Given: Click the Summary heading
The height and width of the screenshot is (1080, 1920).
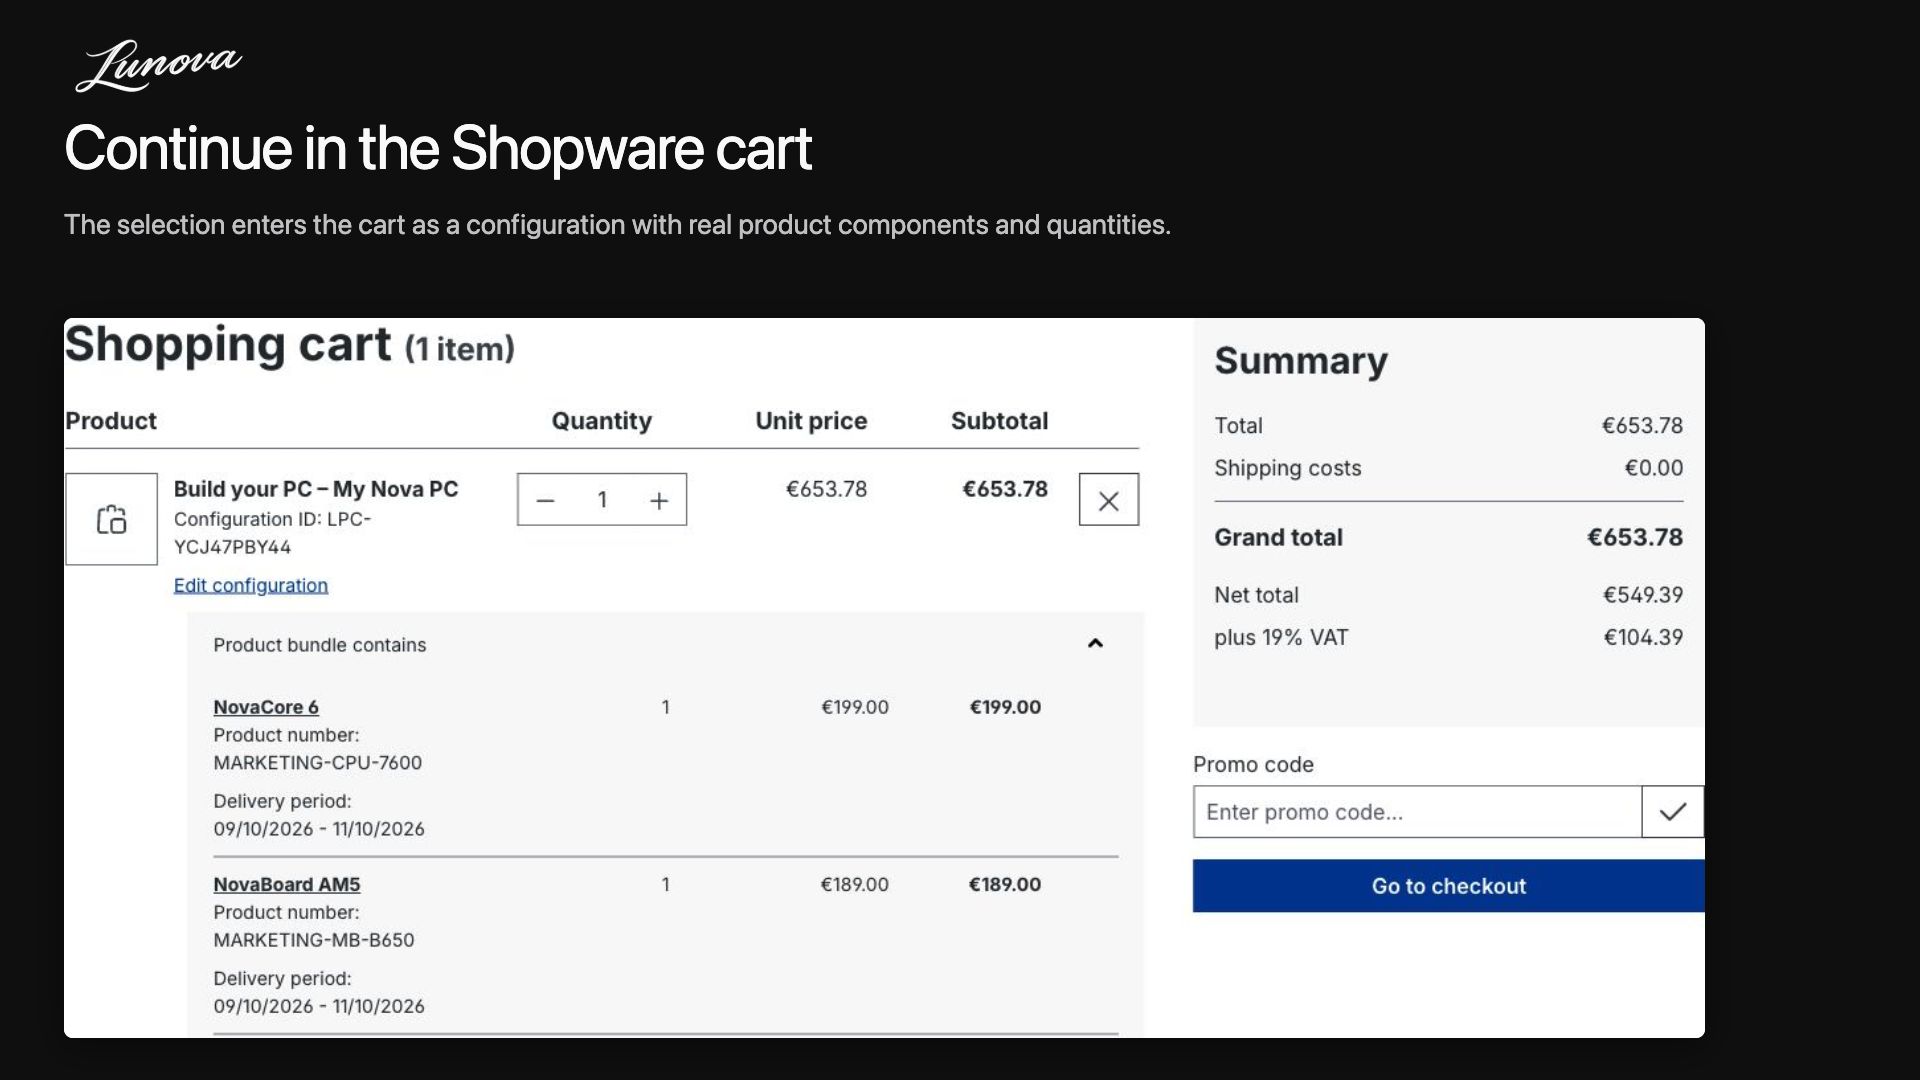Looking at the screenshot, I should tap(1301, 361).
